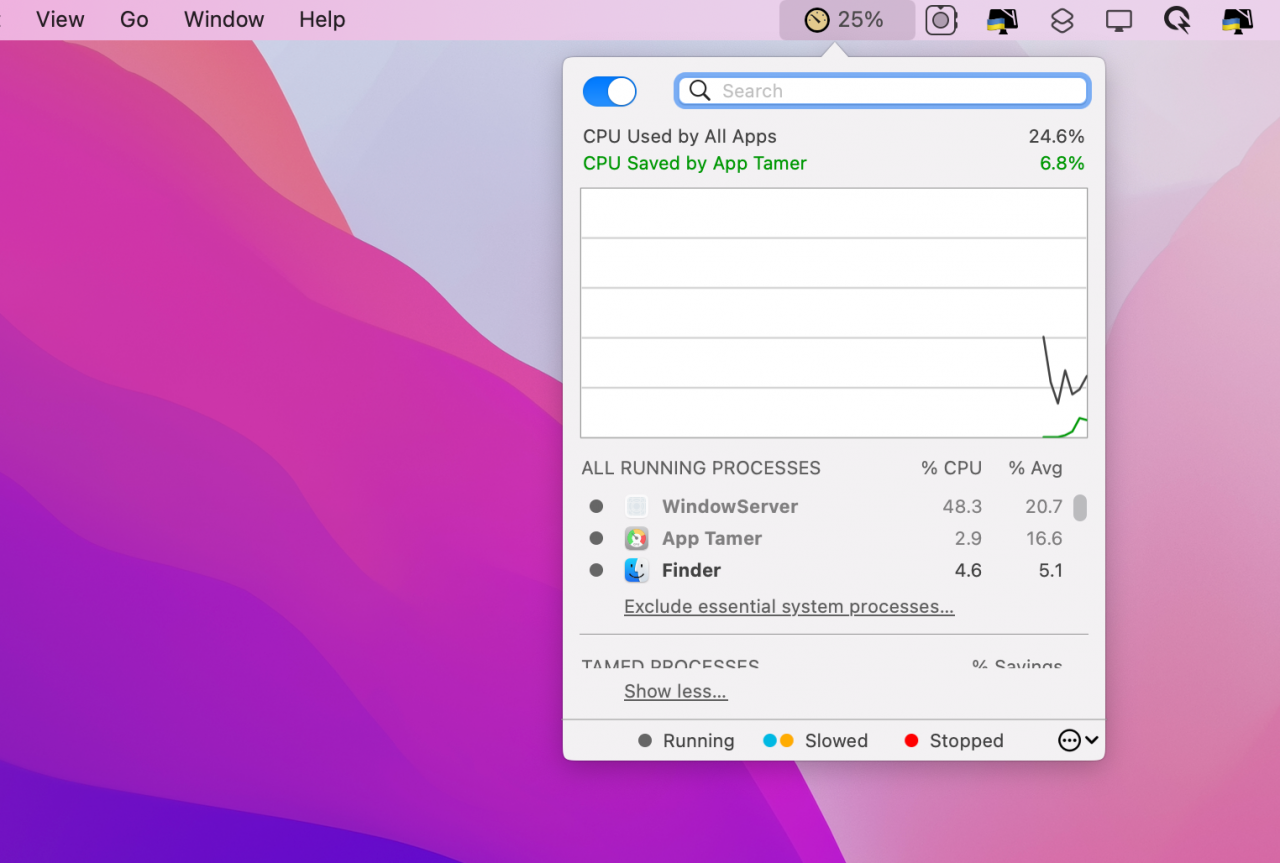This screenshot has height=863, width=1280.
Task: Open the Help menu
Action: (x=322, y=20)
